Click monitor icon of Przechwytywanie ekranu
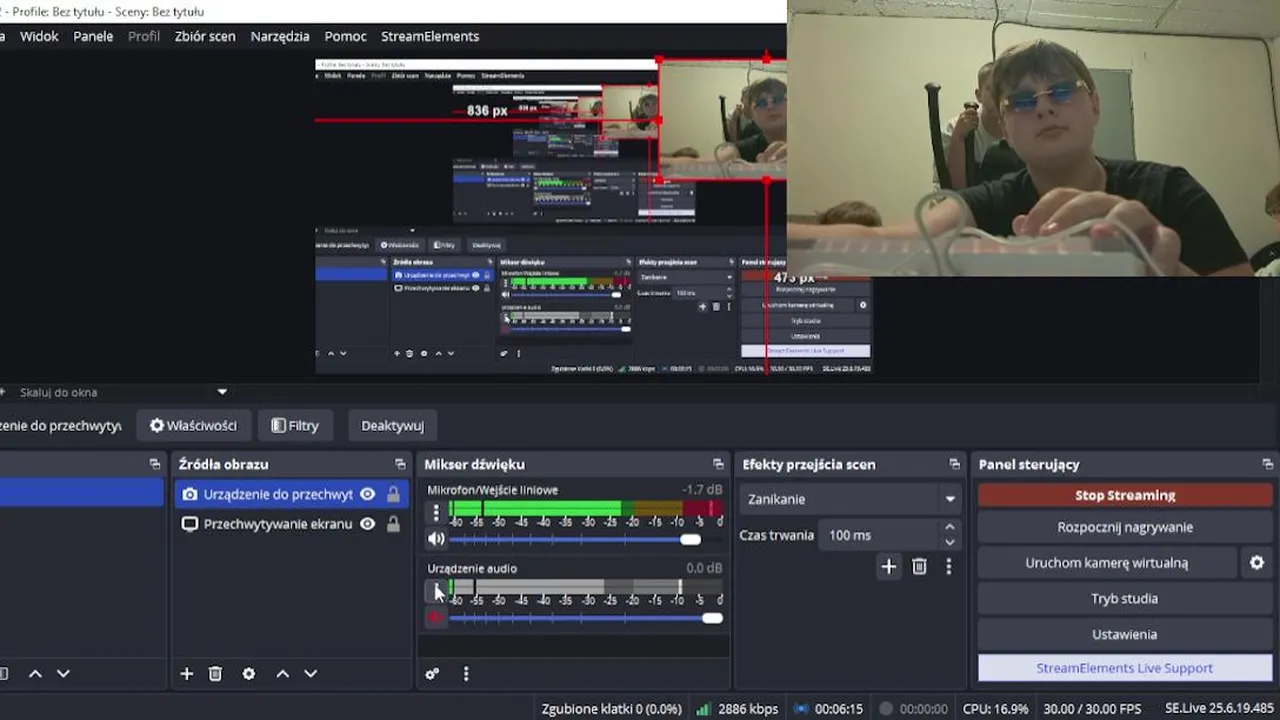 [189, 524]
